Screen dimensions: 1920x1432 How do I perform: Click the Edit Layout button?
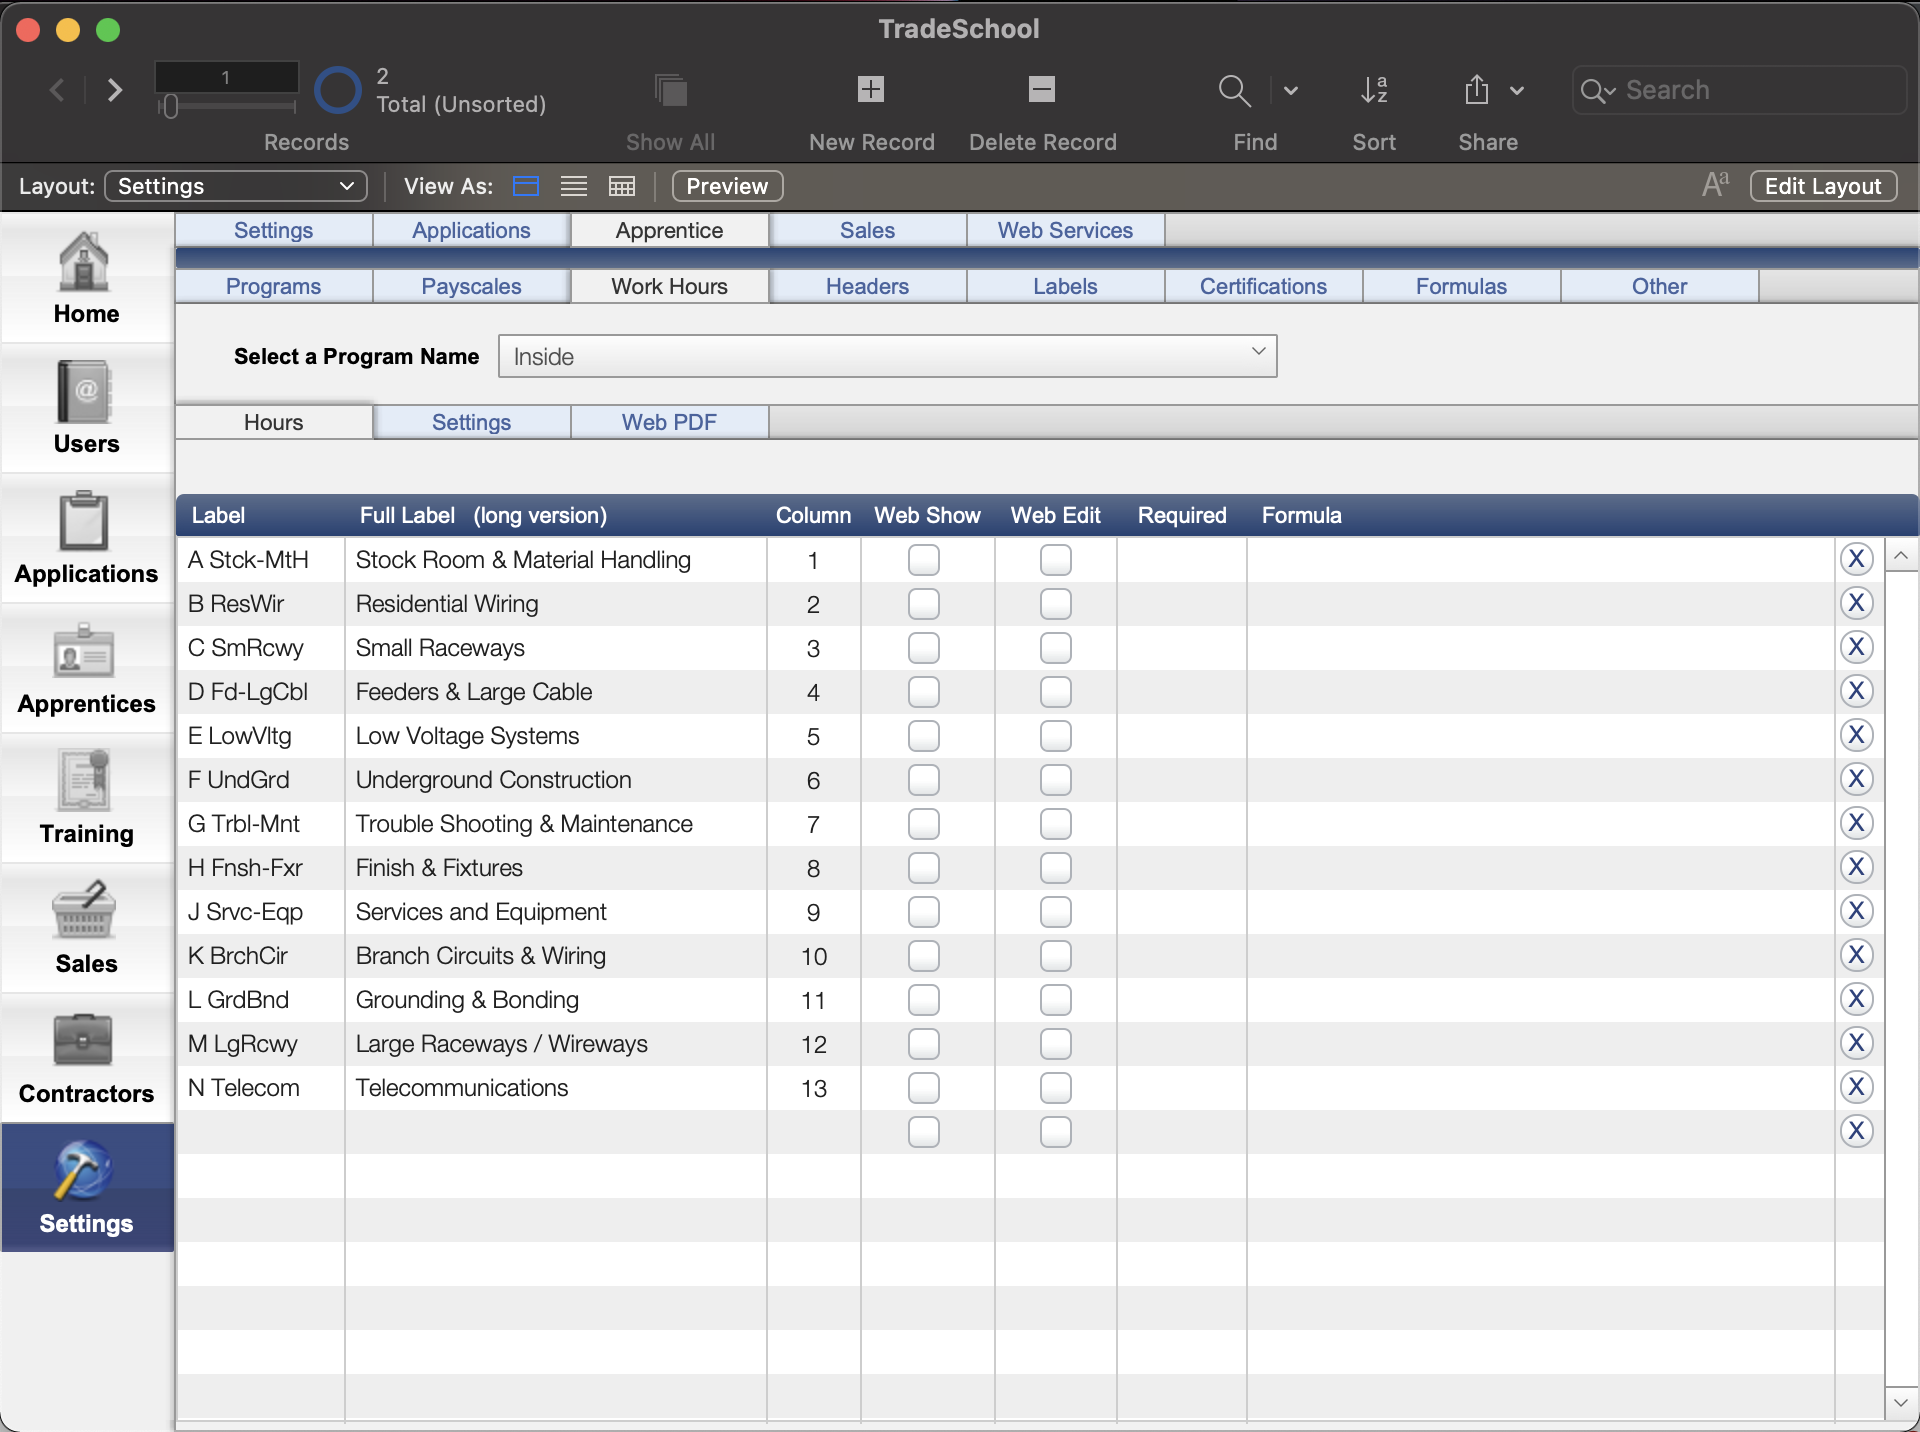tap(1823, 186)
